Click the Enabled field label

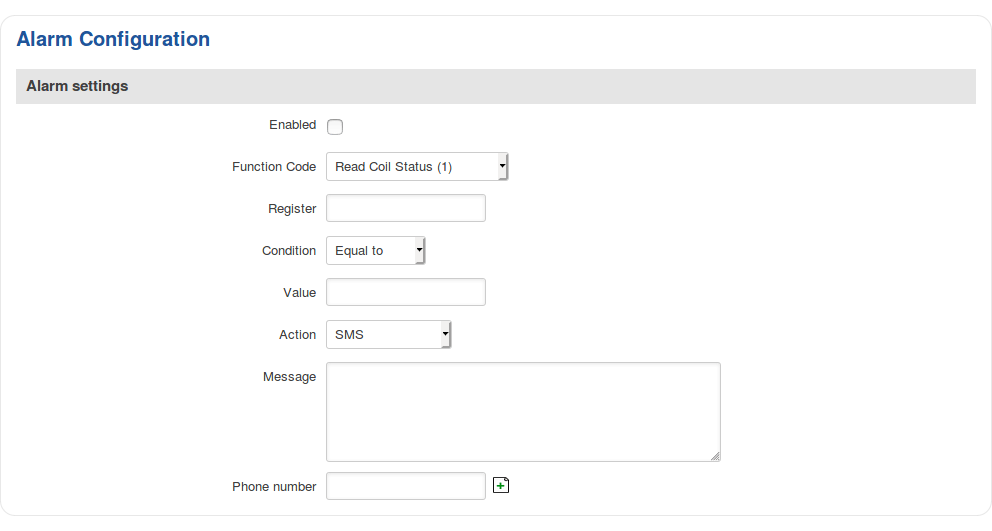292,125
